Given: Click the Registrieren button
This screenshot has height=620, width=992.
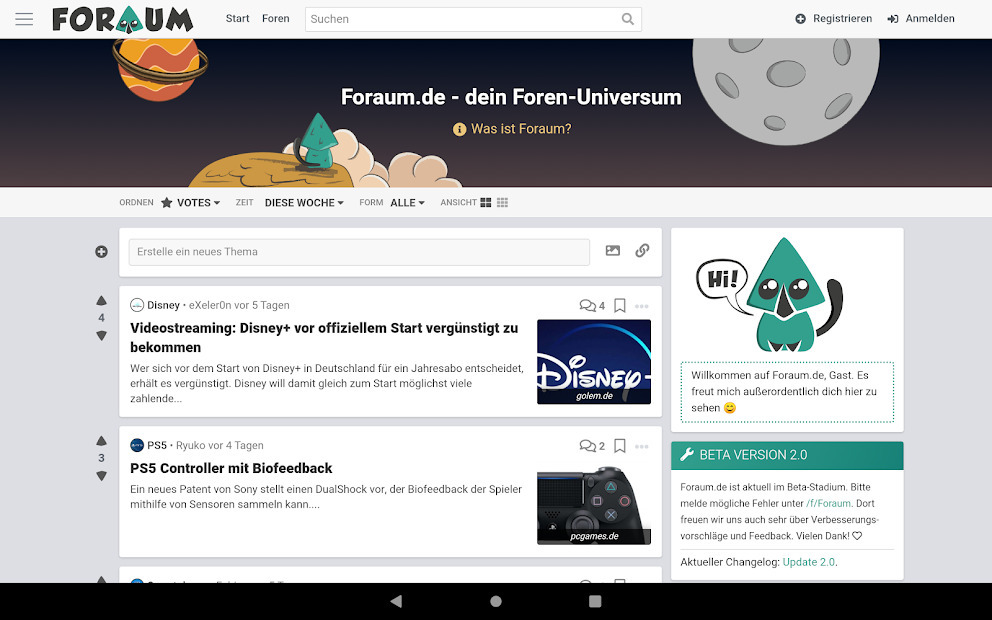Looking at the screenshot, I should coord(833,19).
